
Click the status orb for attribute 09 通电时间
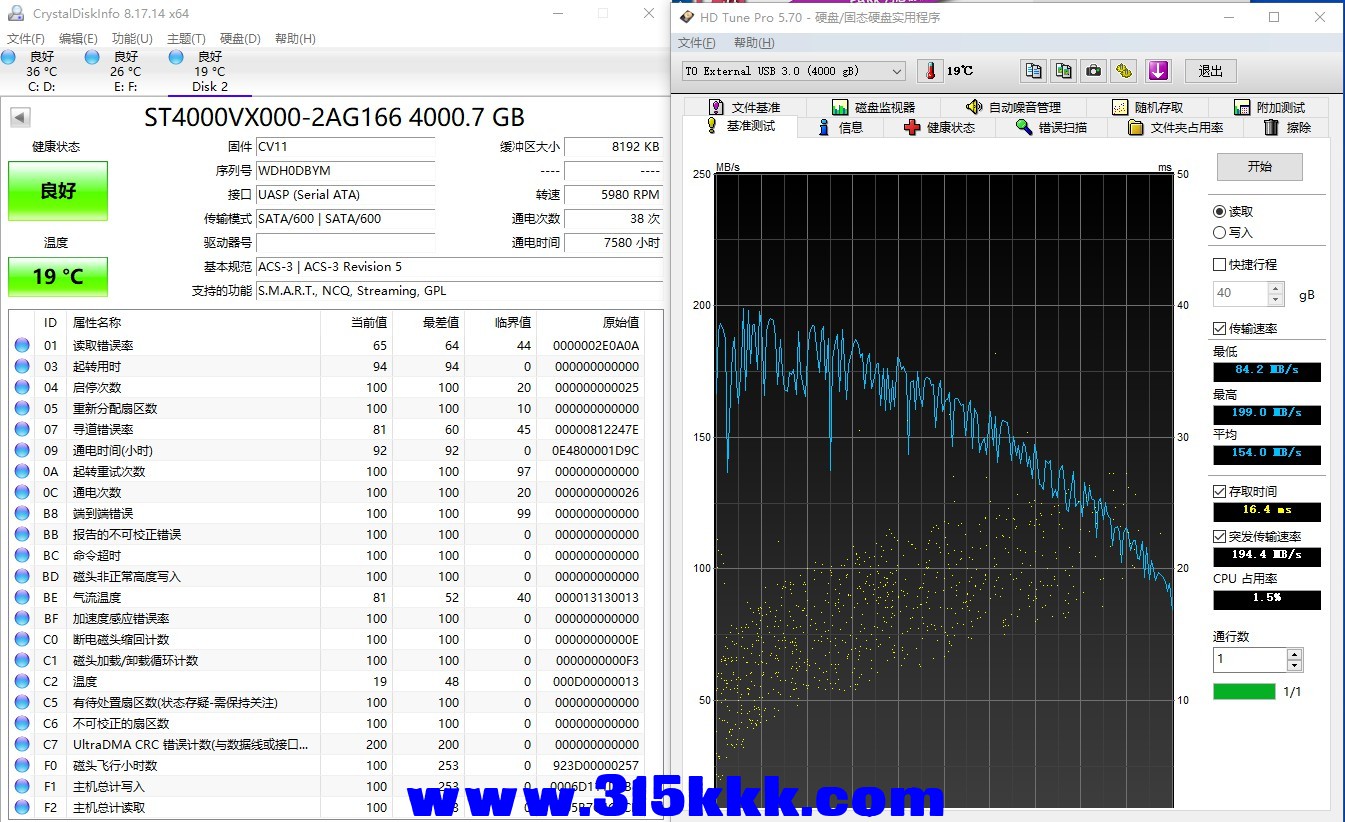[22, 451]
